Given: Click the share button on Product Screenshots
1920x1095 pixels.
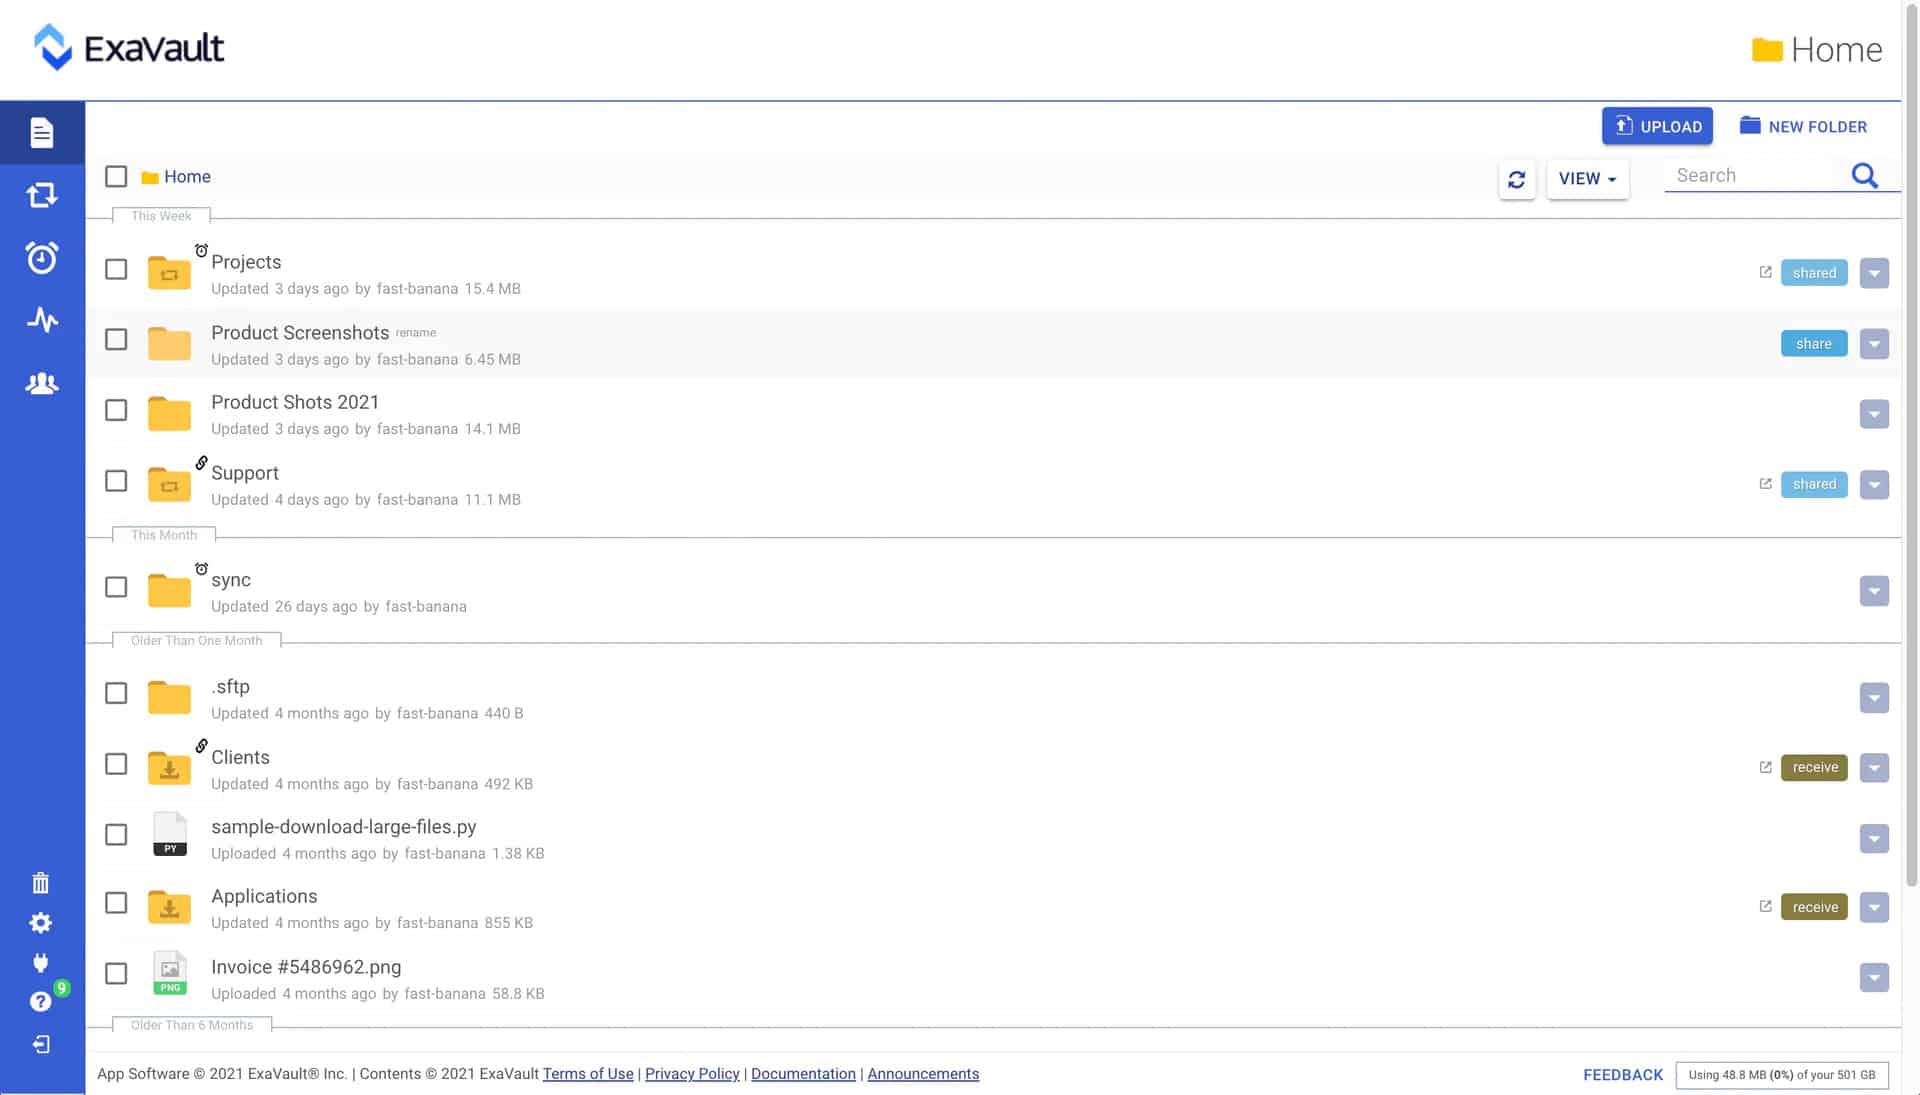Looking at the screenshot, I should click(1813, 342).
